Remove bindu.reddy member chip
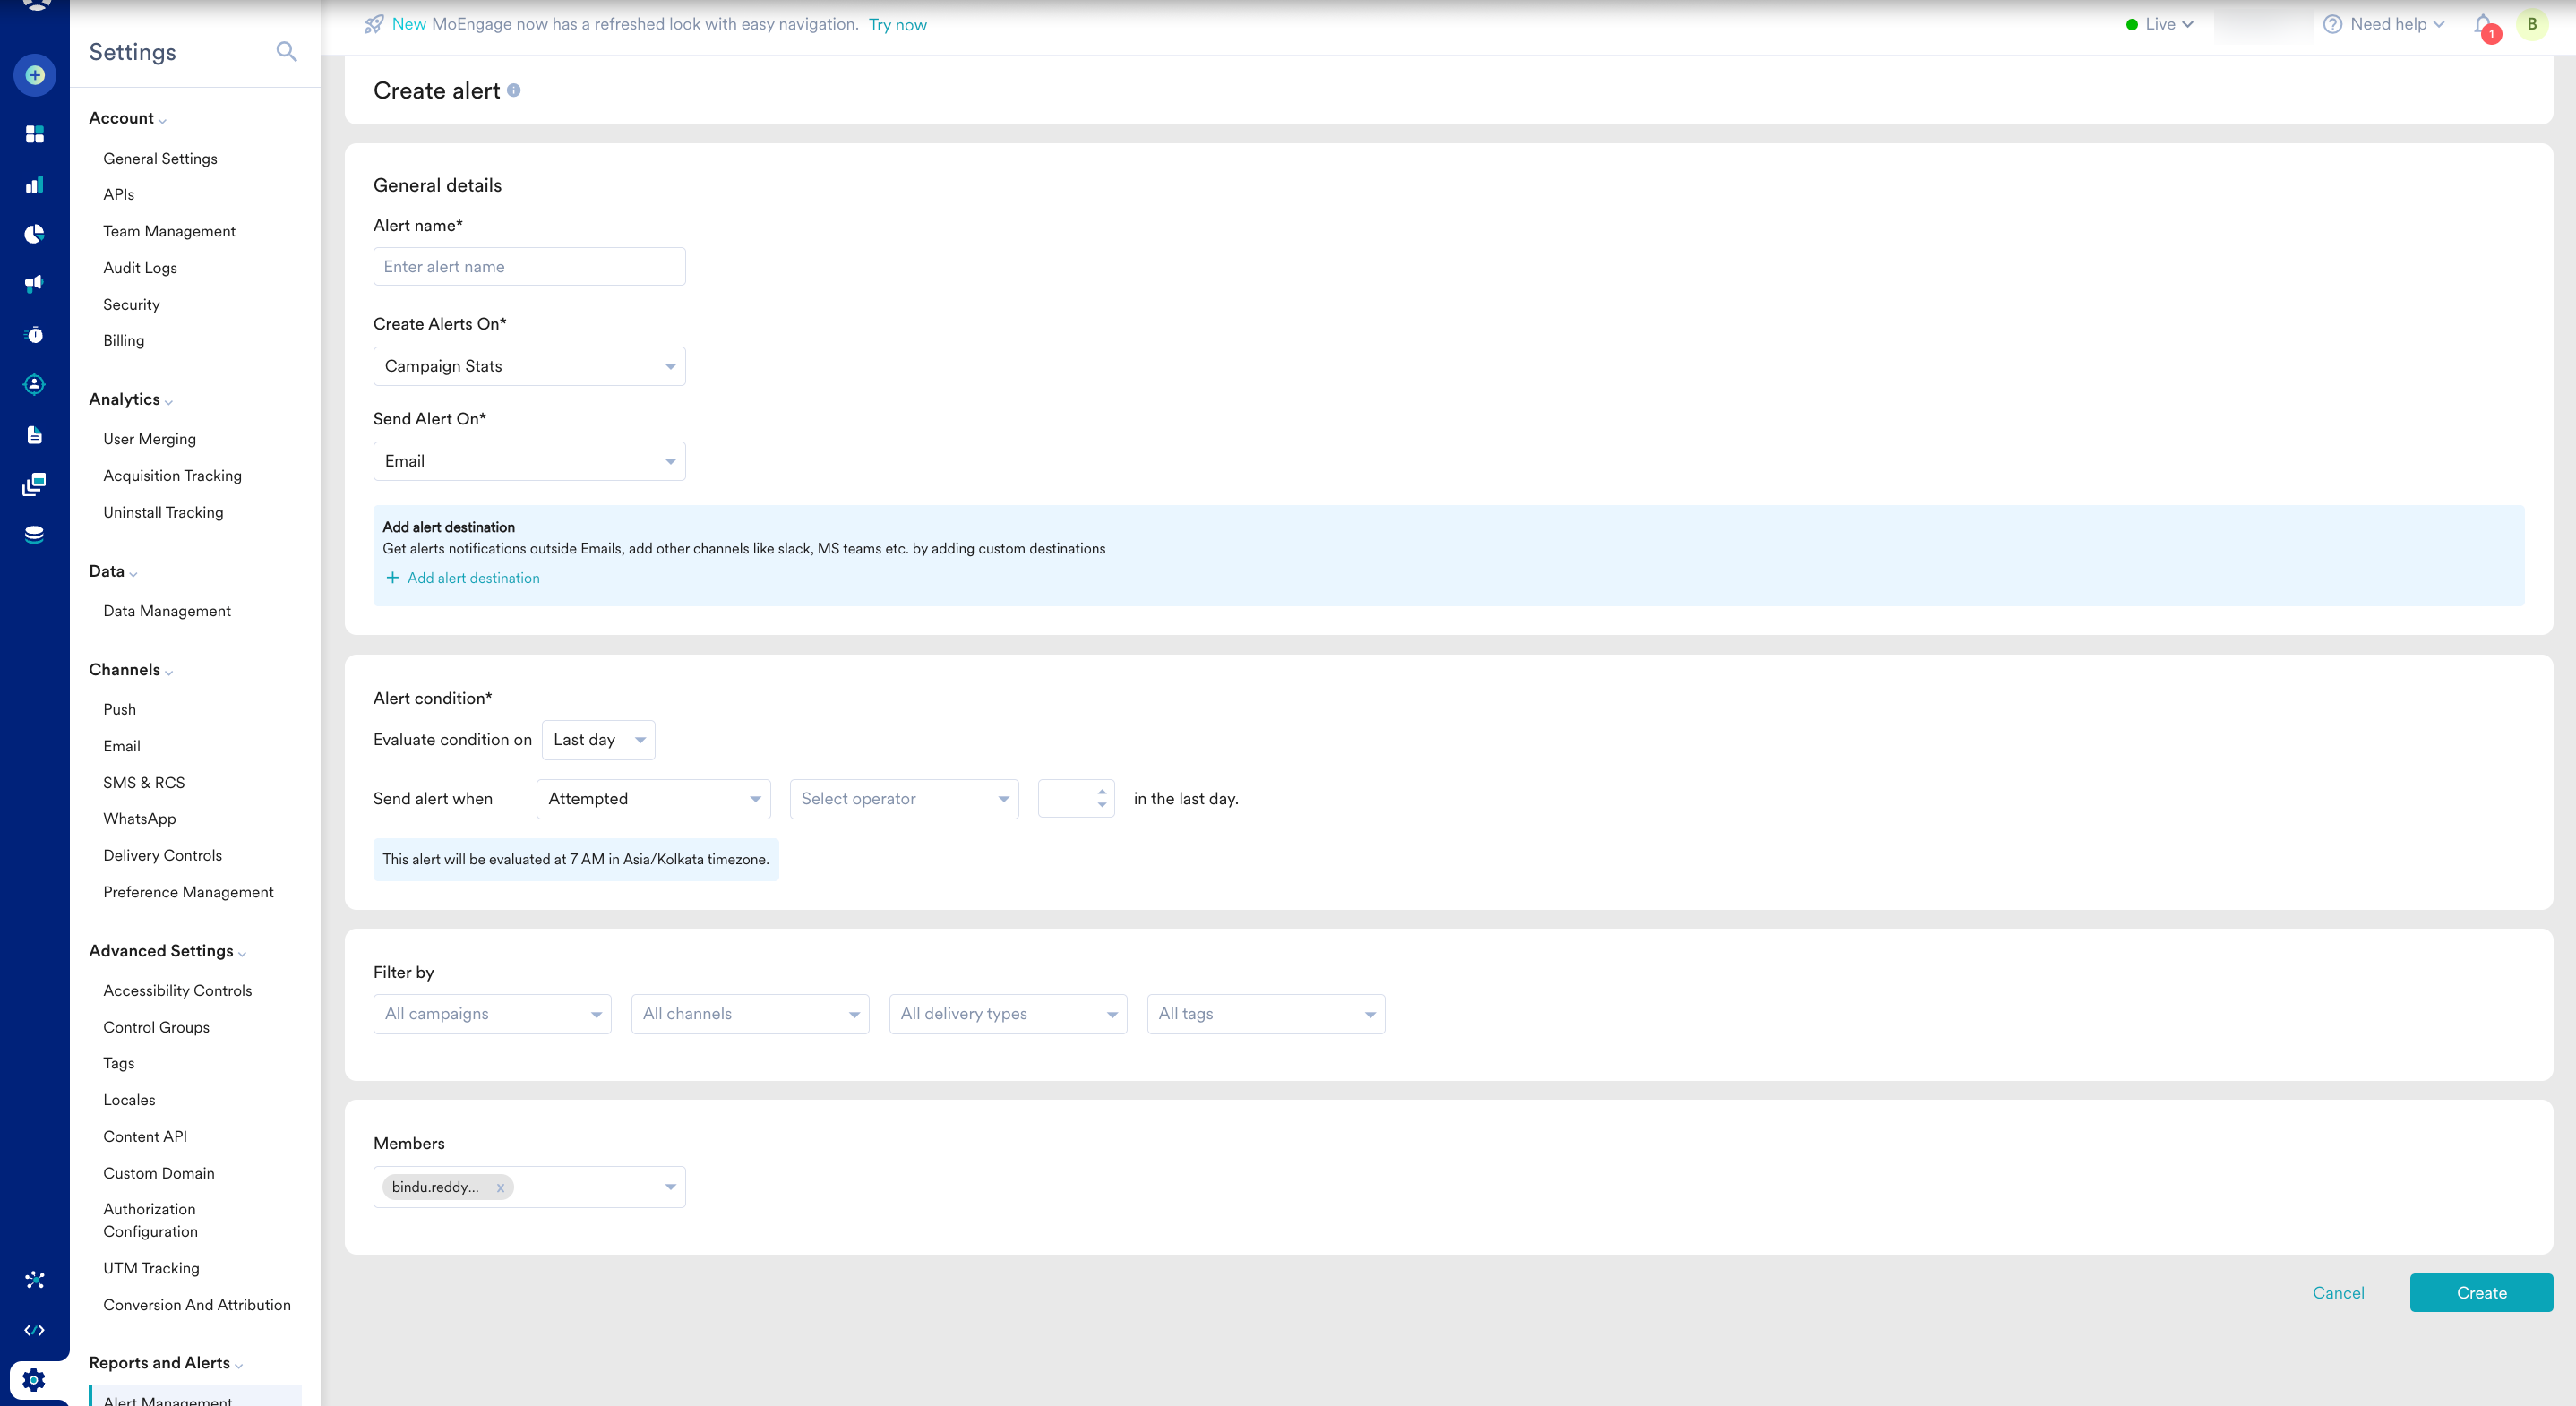 coord(500,1188)
